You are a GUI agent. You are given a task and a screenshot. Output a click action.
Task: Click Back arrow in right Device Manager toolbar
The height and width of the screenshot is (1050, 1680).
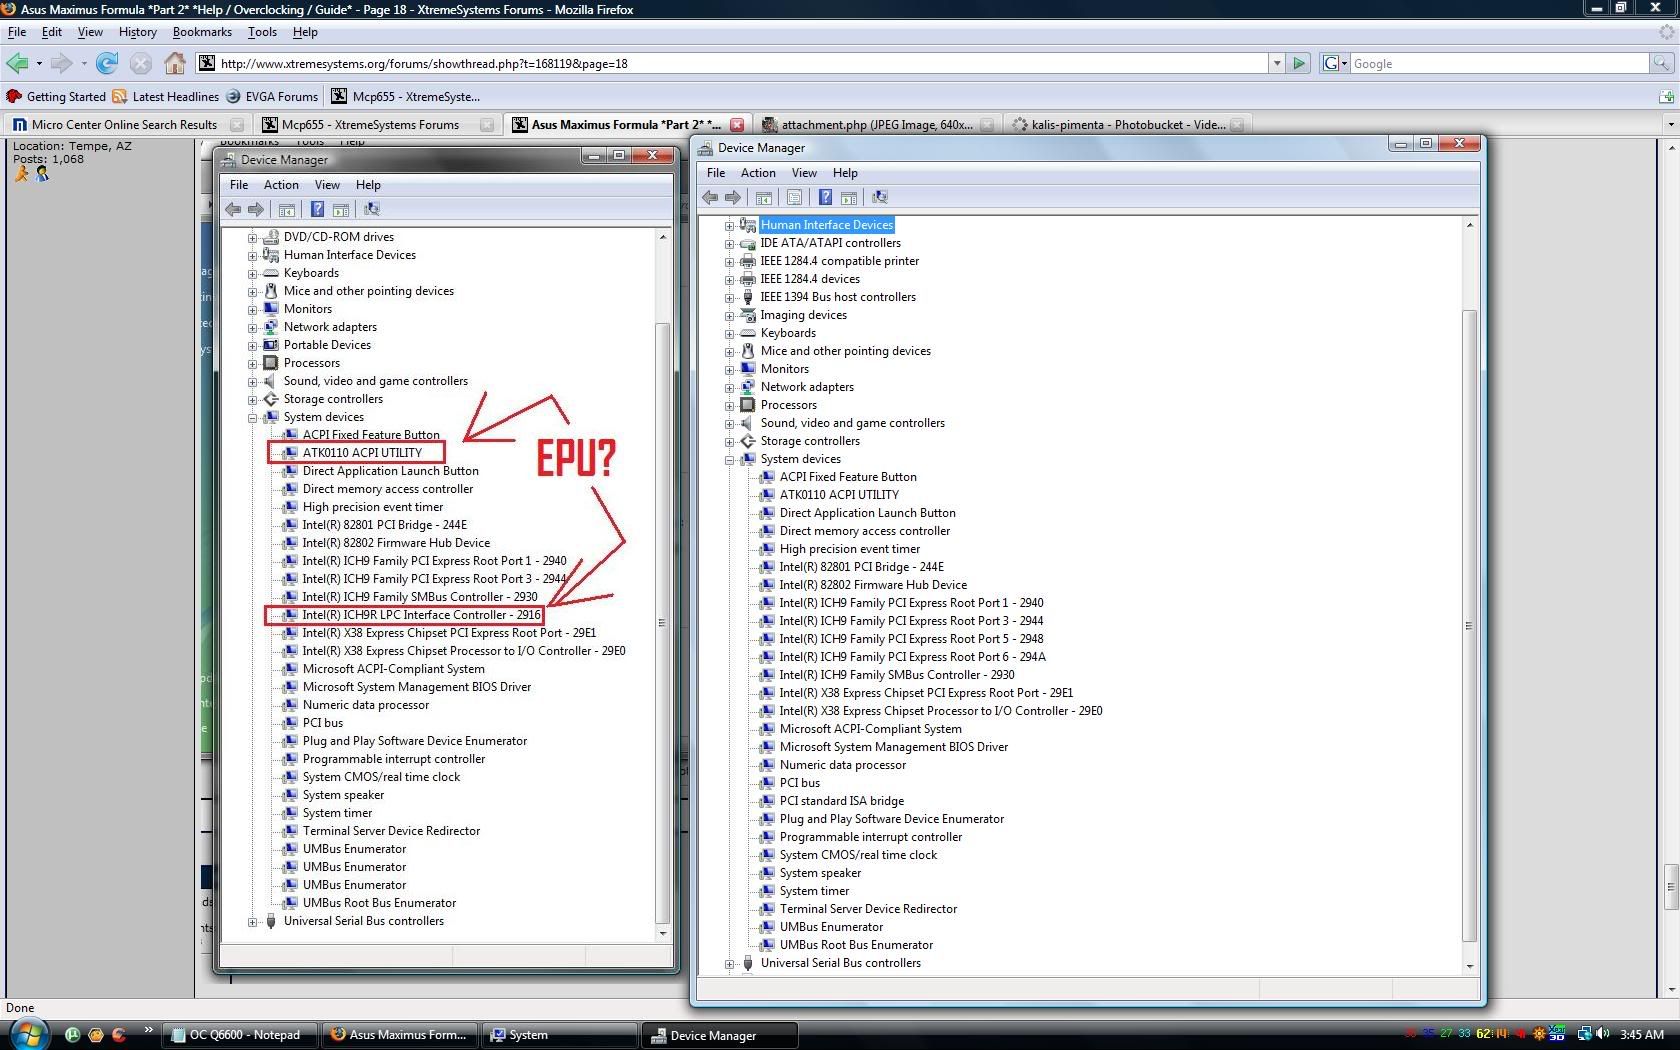pyautogui.click(x=710, y=197)
